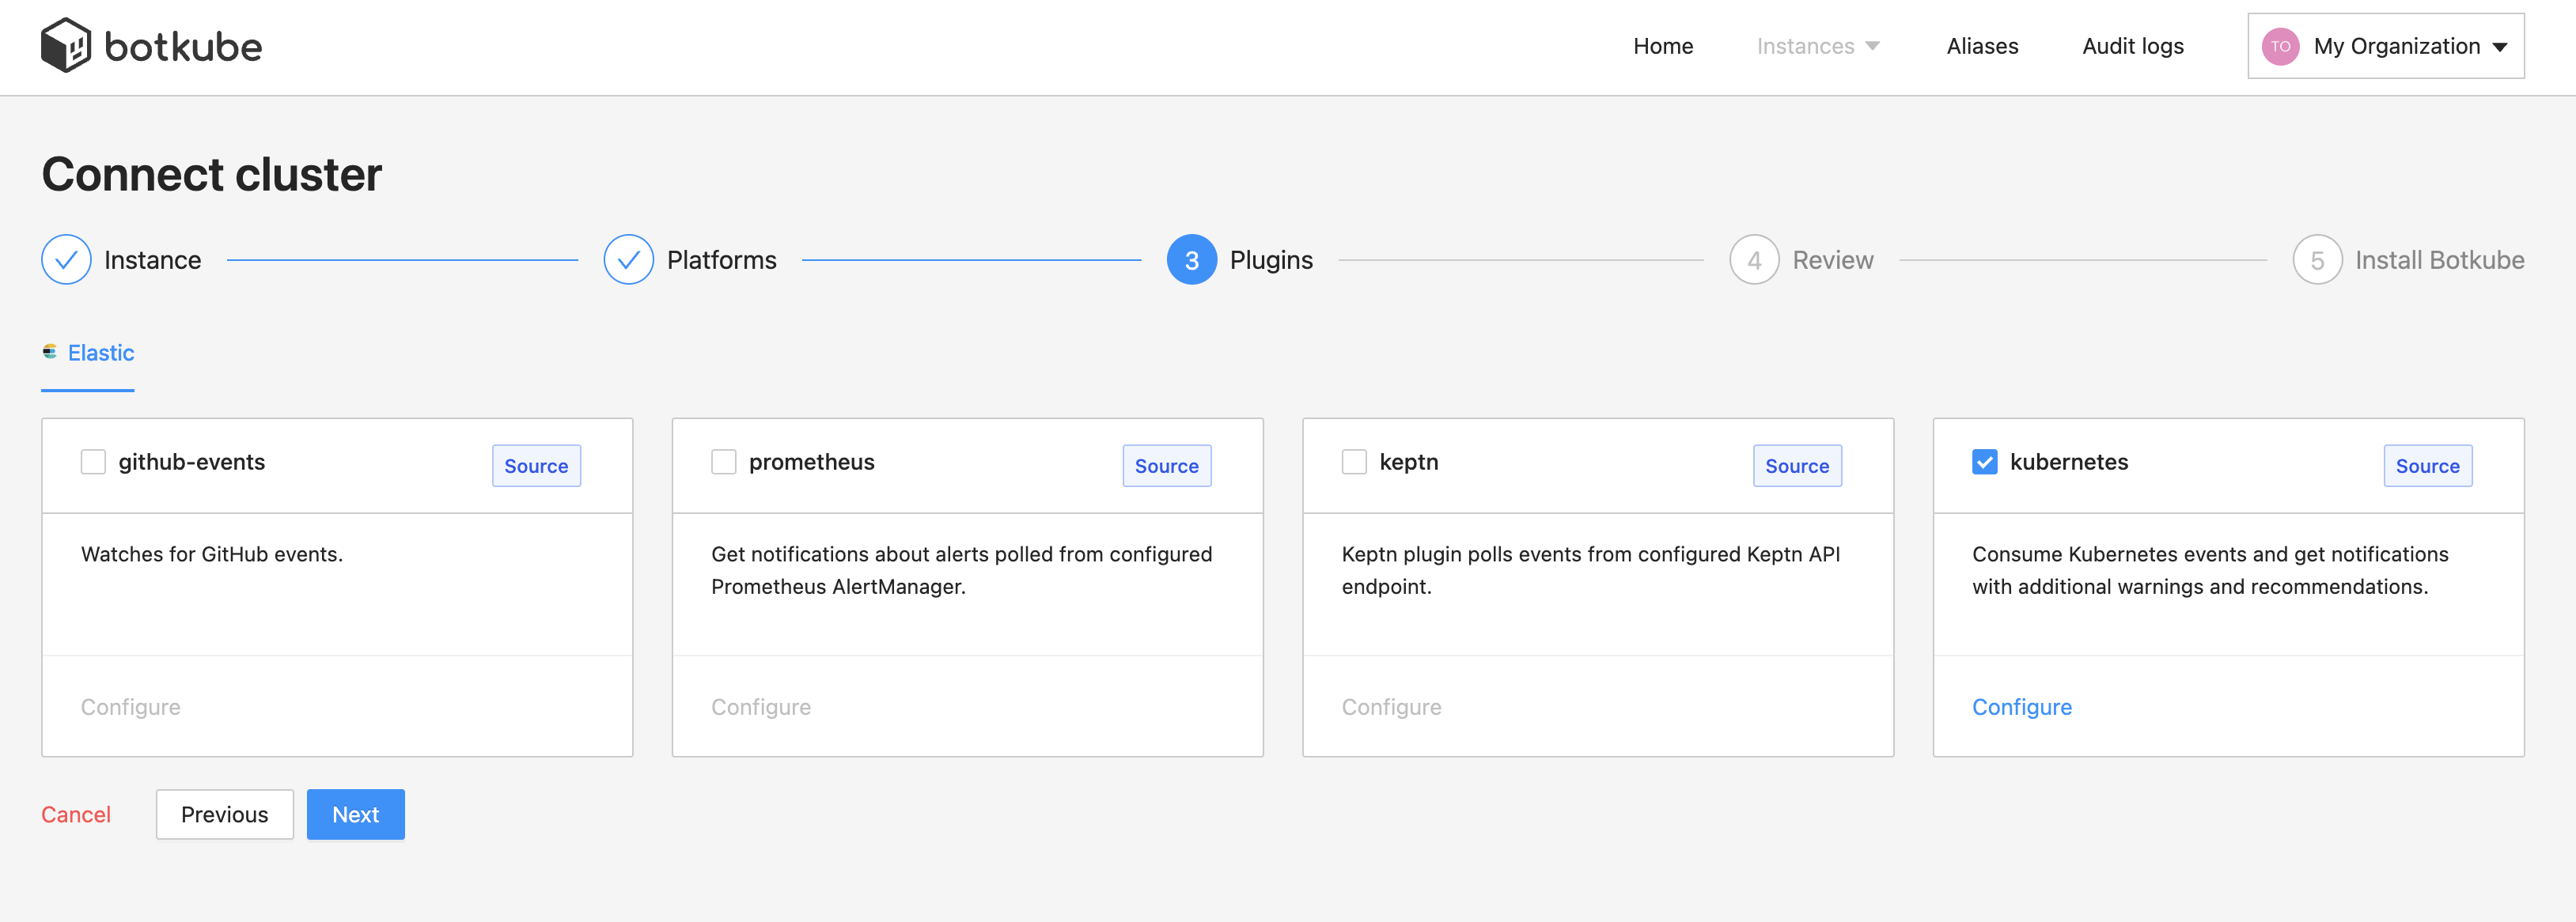
Task: Click the prometheus plugin name
Action: 812,462
